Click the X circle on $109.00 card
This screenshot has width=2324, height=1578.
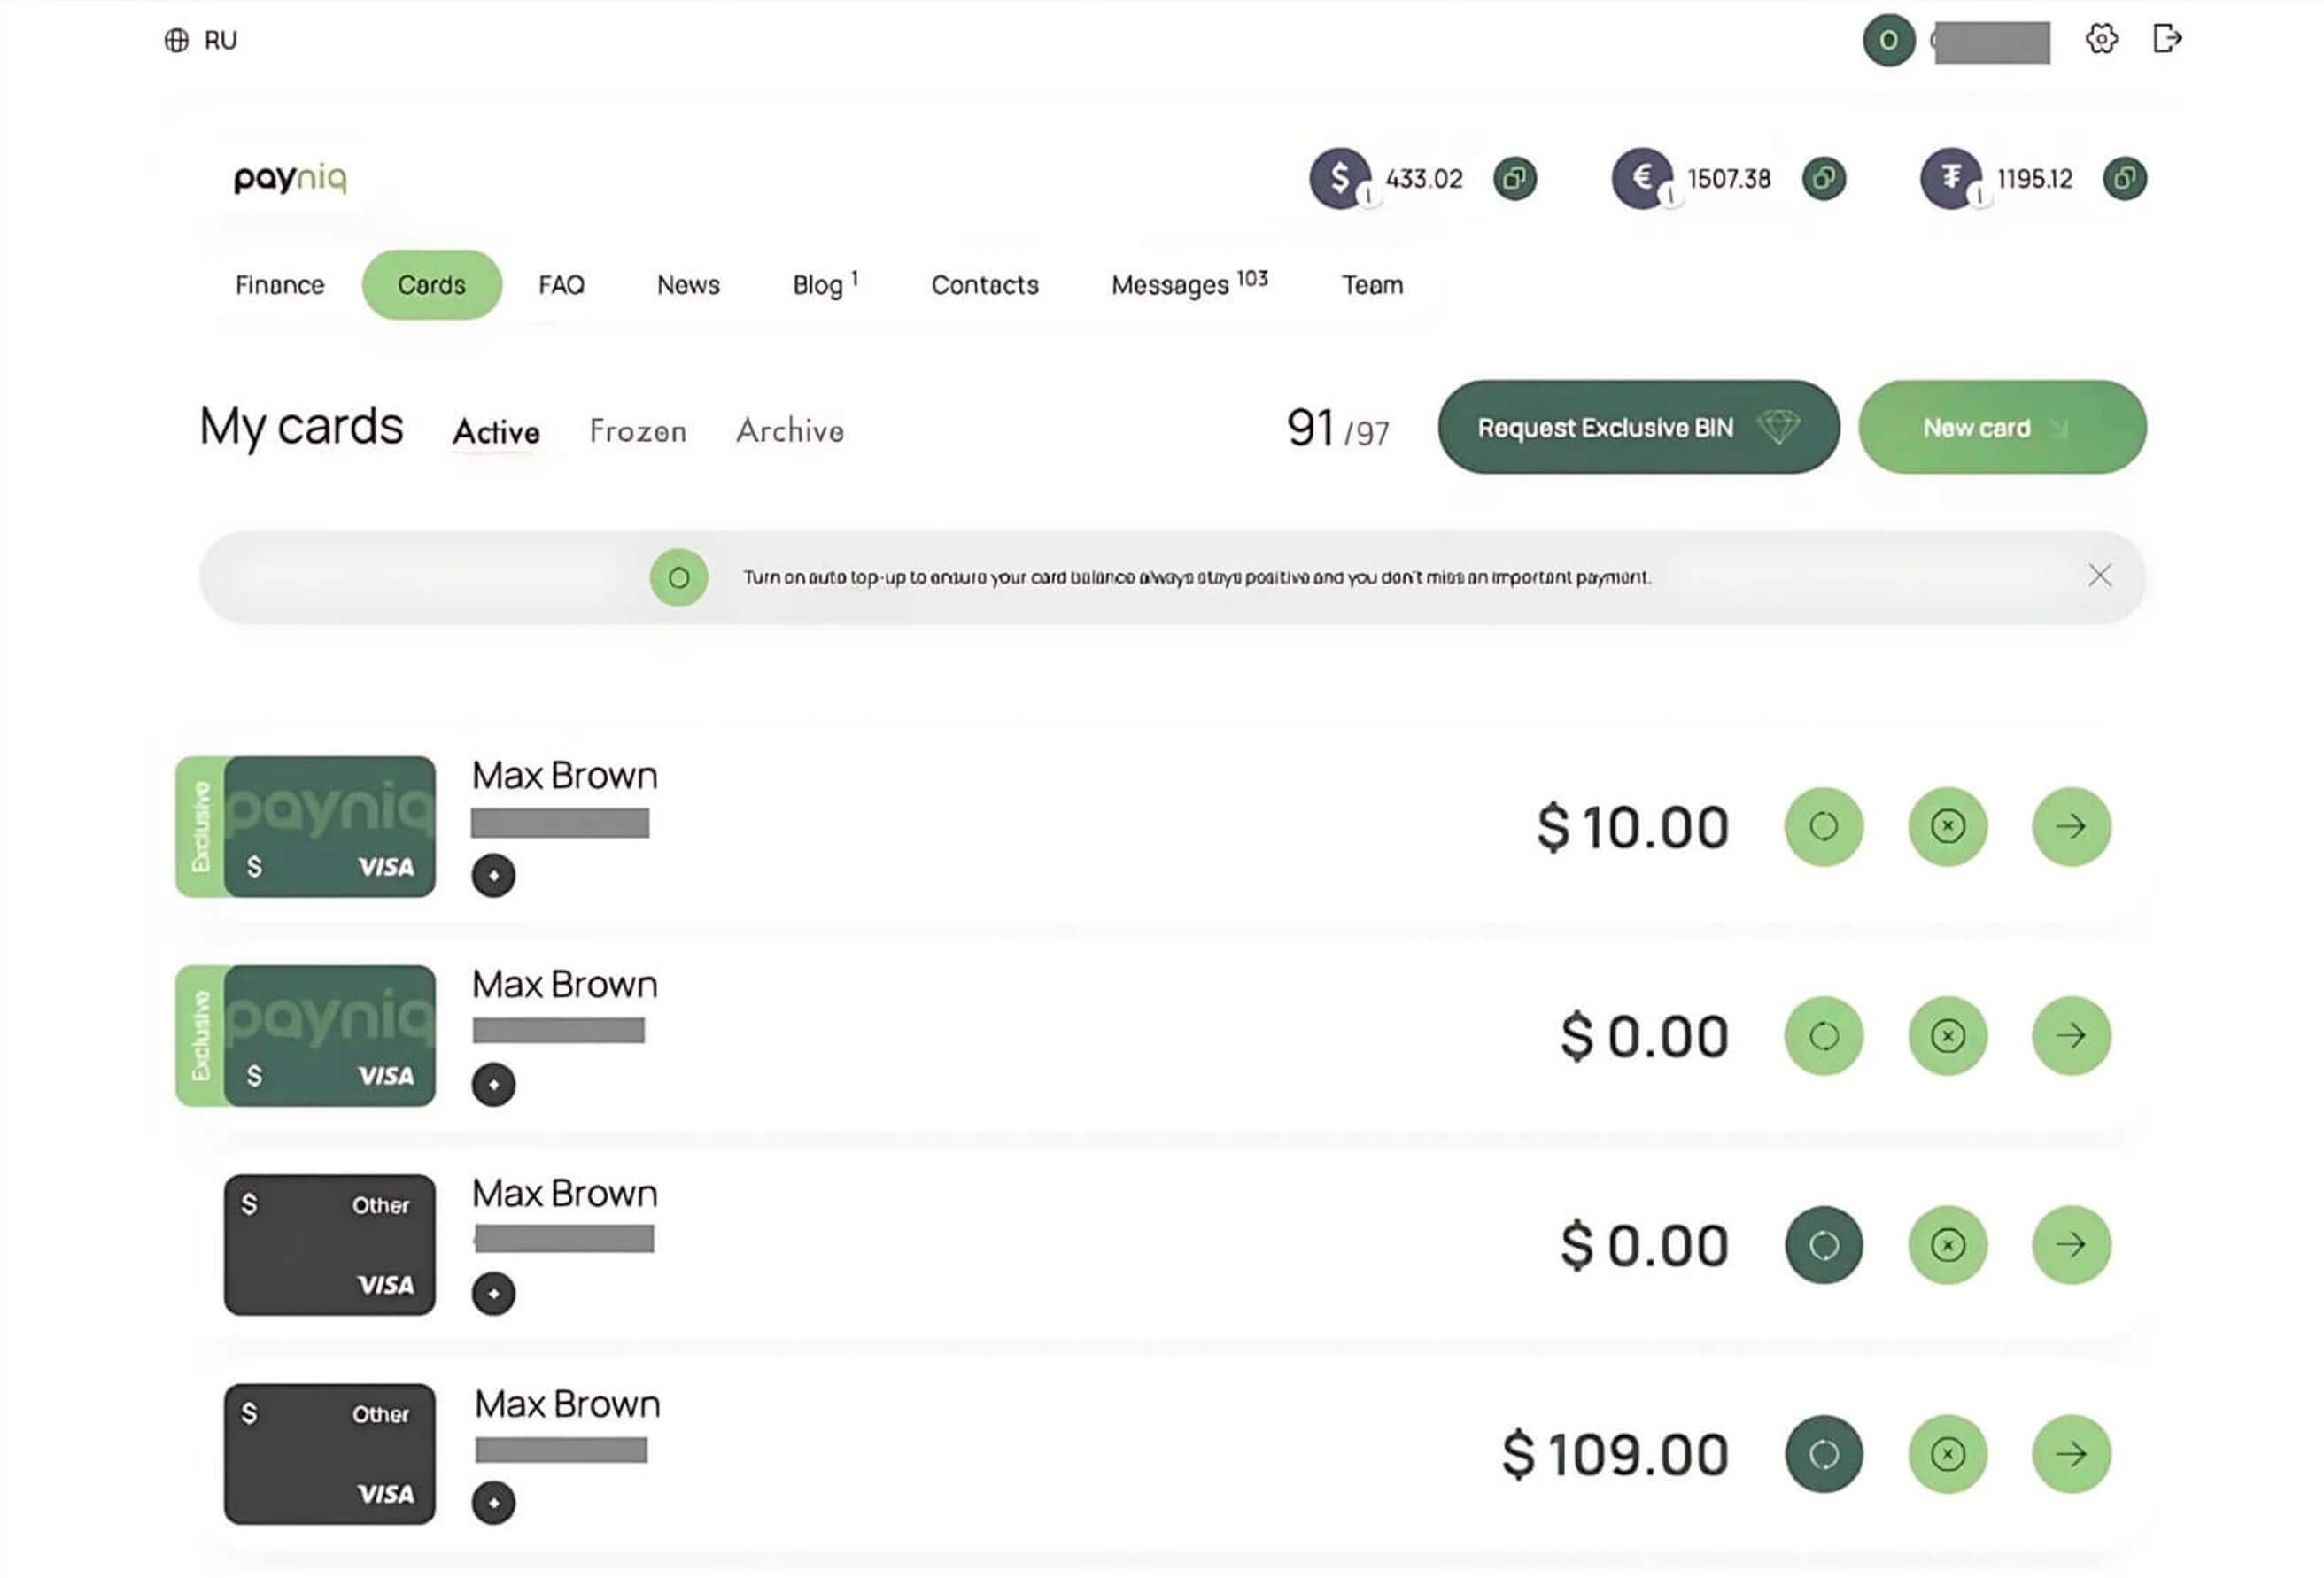pyautogui.click(x=1946, y=1454)
